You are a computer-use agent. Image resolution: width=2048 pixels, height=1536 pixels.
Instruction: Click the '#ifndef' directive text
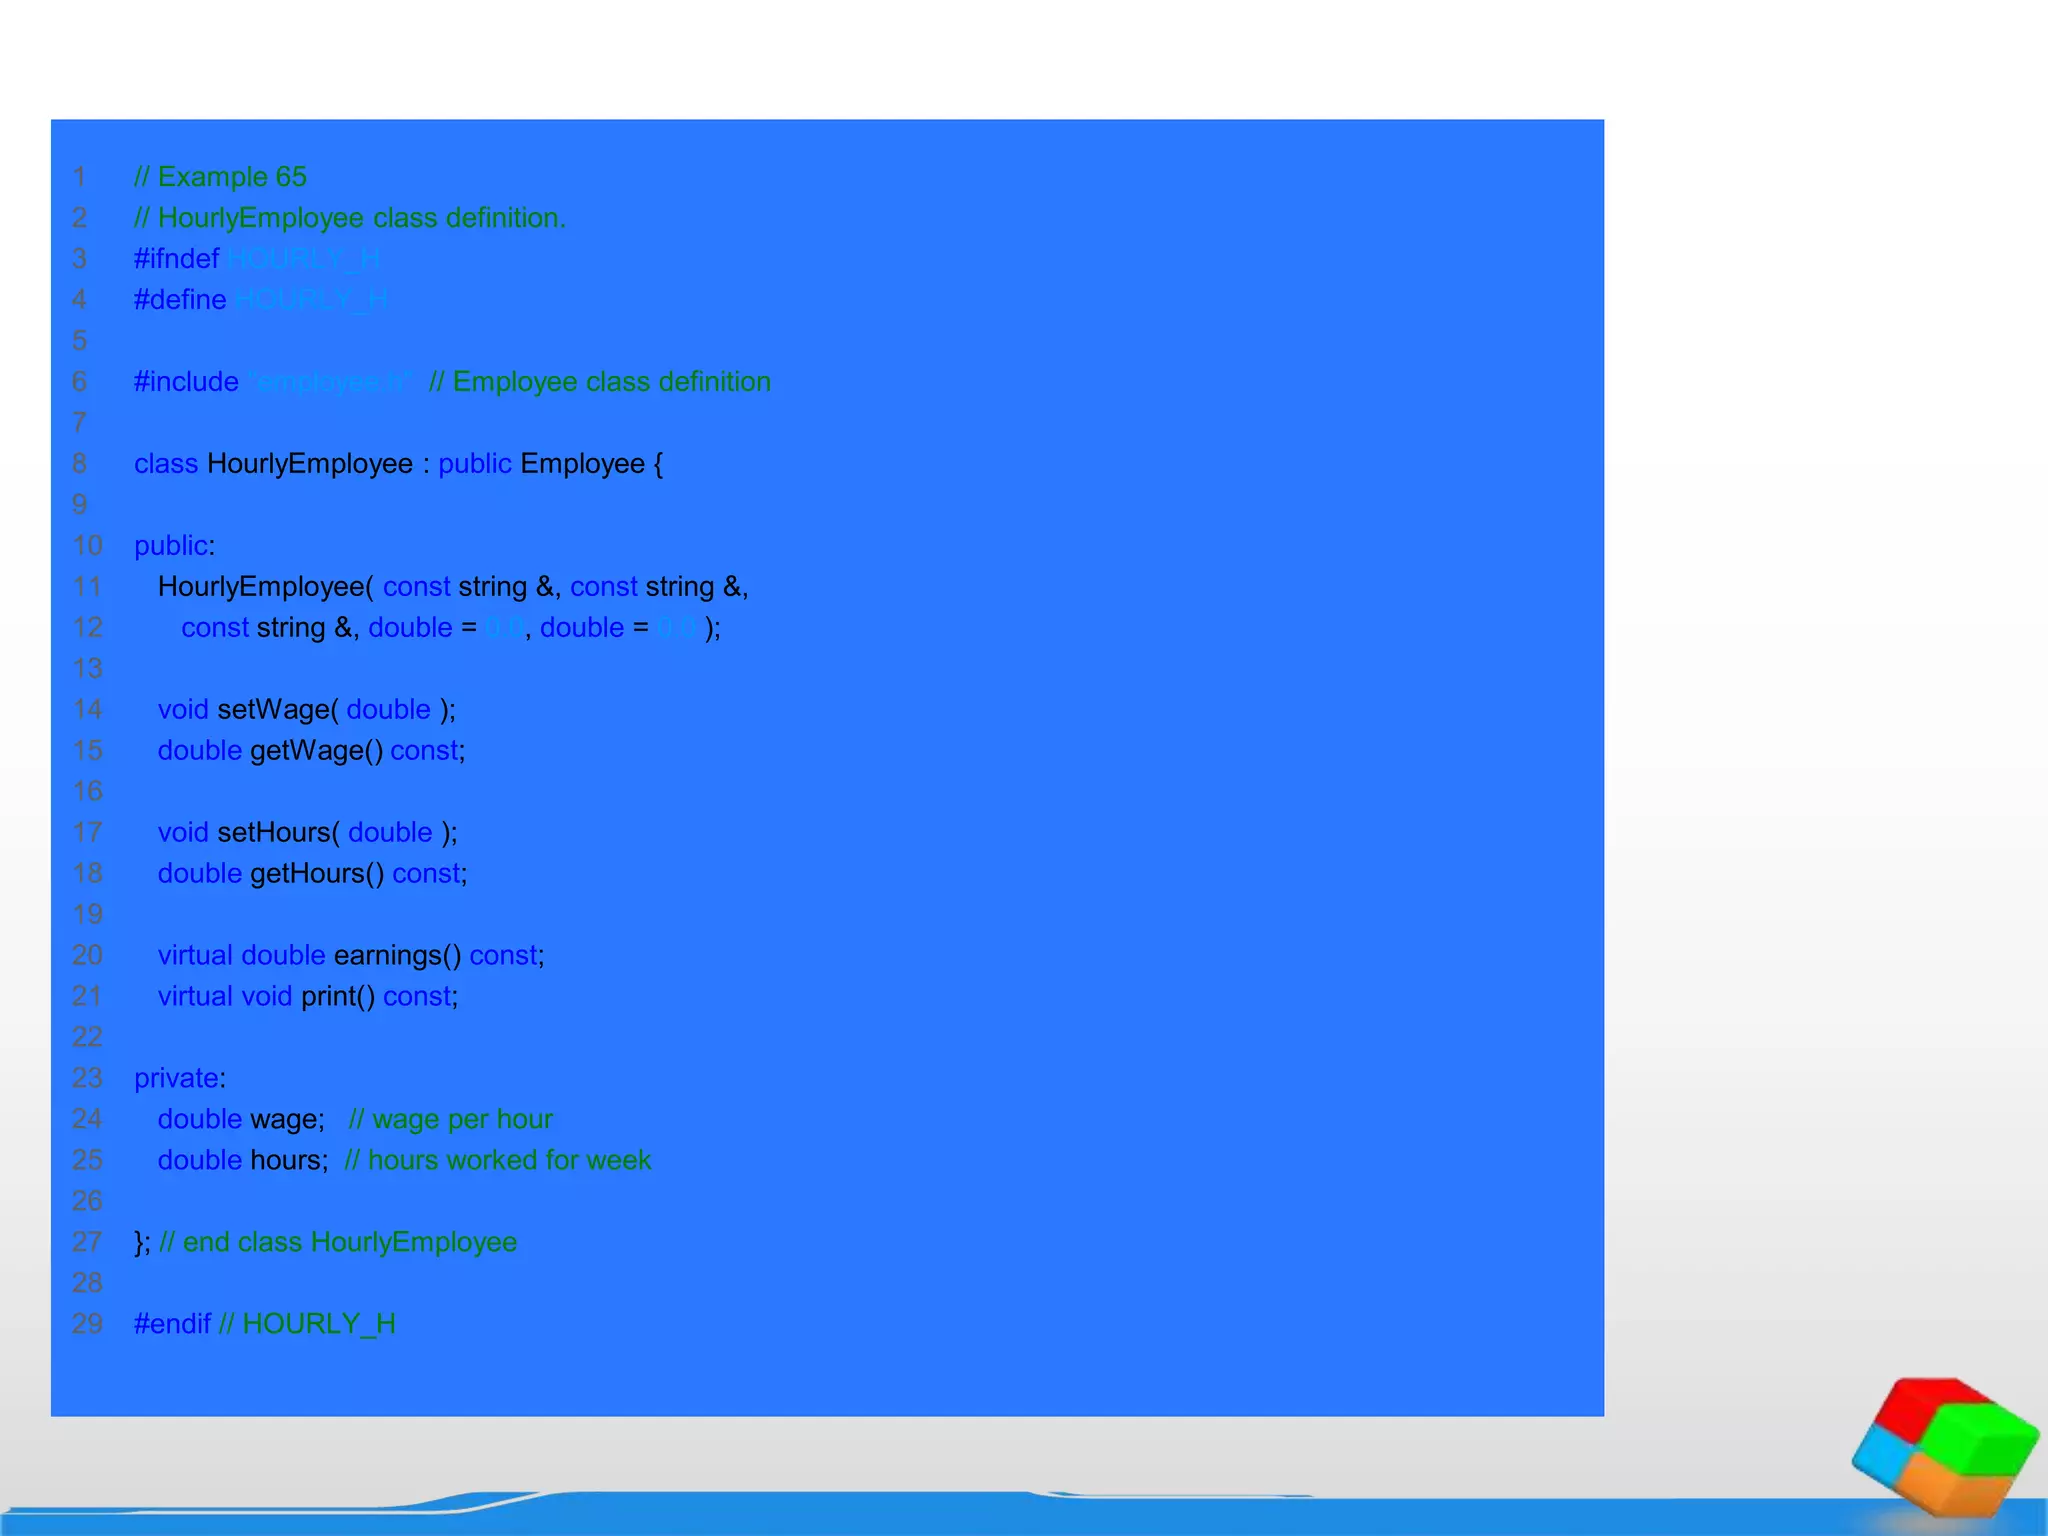[176, 259]
